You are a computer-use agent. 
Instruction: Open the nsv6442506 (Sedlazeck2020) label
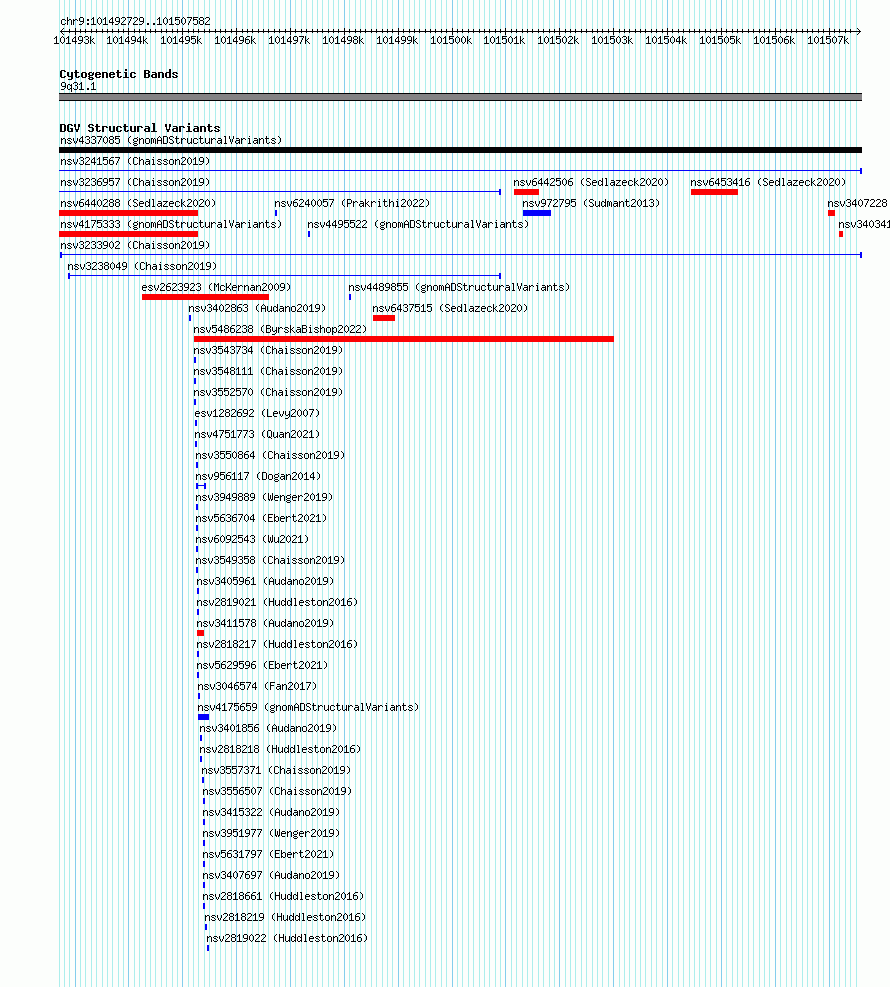coord(591,182)
